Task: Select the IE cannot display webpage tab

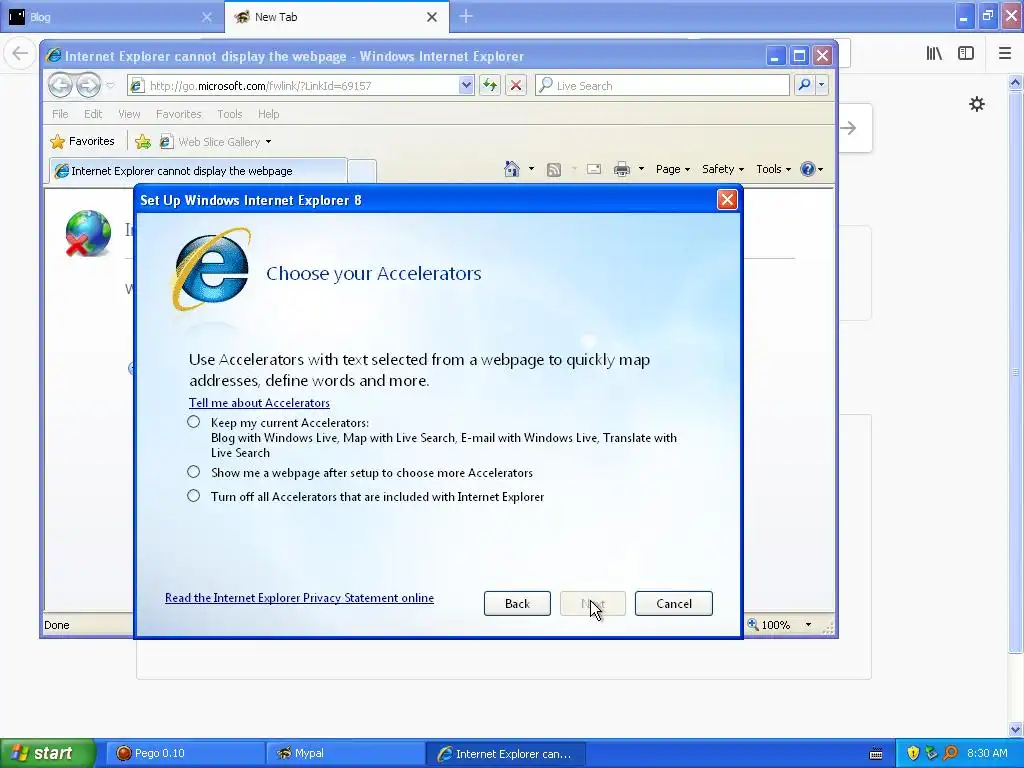Action: (198, 171)
